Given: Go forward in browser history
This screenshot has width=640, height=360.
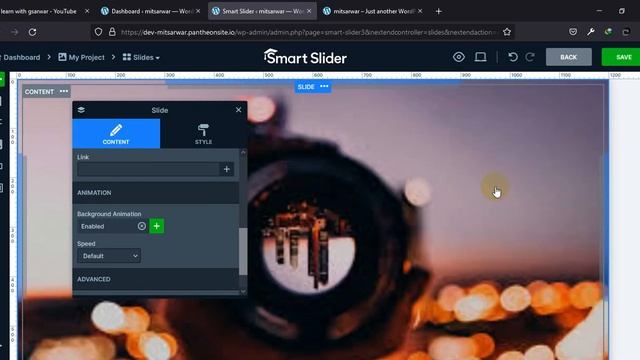Looking at the screenshot, I should [x=15, y=32].
